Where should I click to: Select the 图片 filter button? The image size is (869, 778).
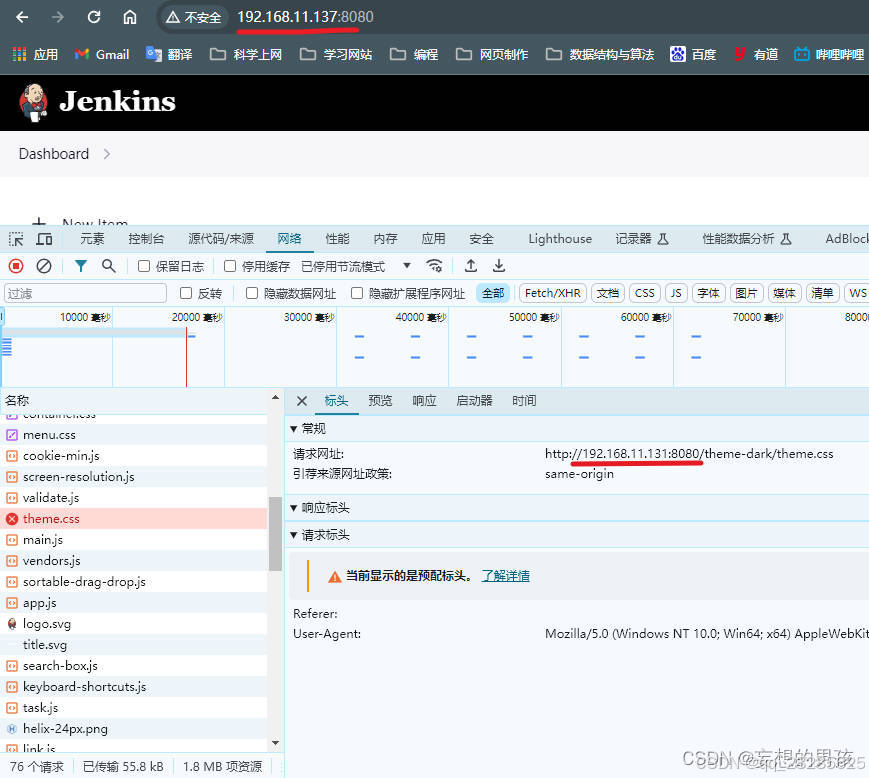[x=747, y=293]
